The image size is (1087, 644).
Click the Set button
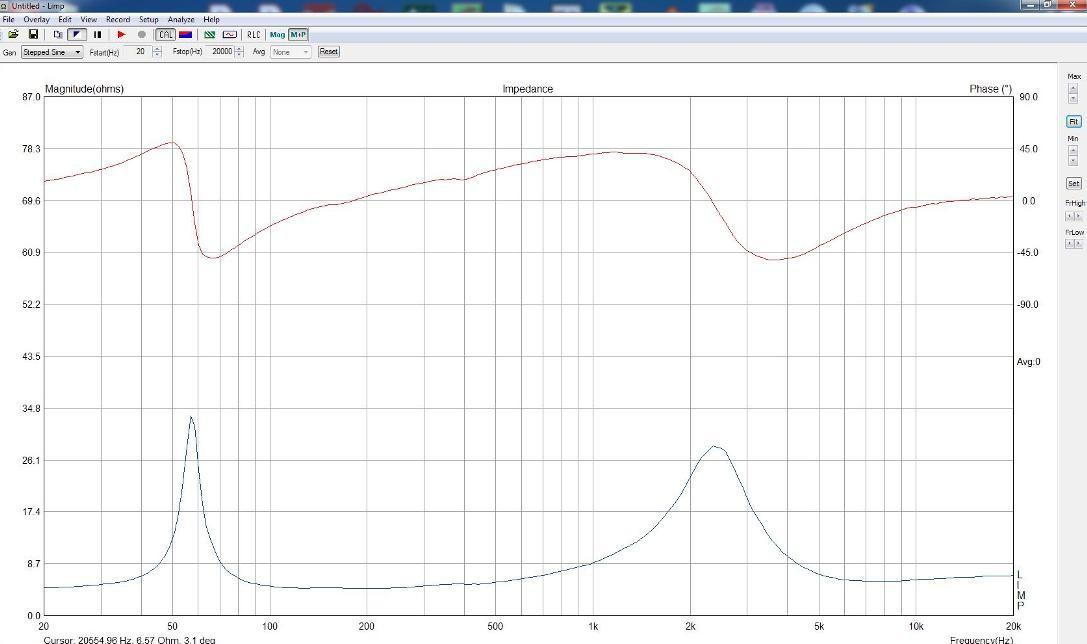[x=1074, y=184]
